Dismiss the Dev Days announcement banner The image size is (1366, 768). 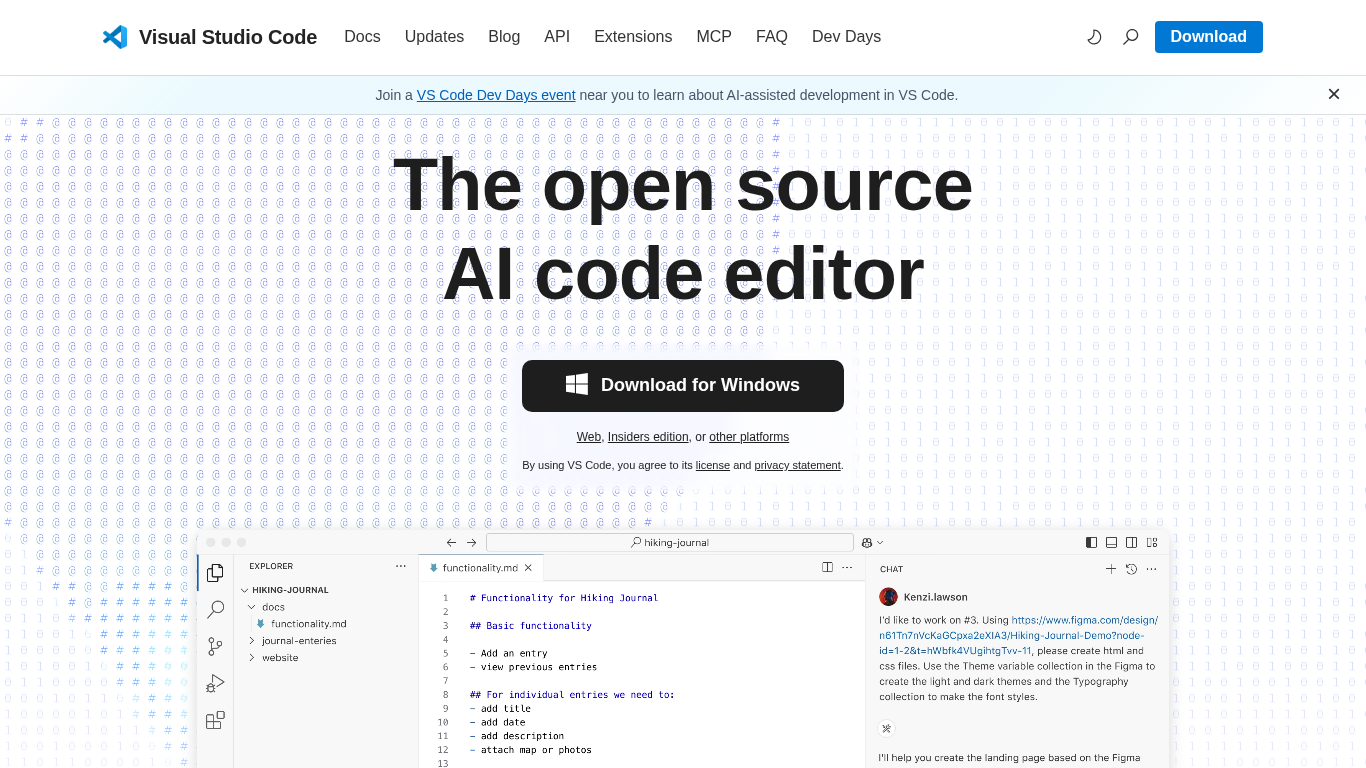coord(1333,94)
